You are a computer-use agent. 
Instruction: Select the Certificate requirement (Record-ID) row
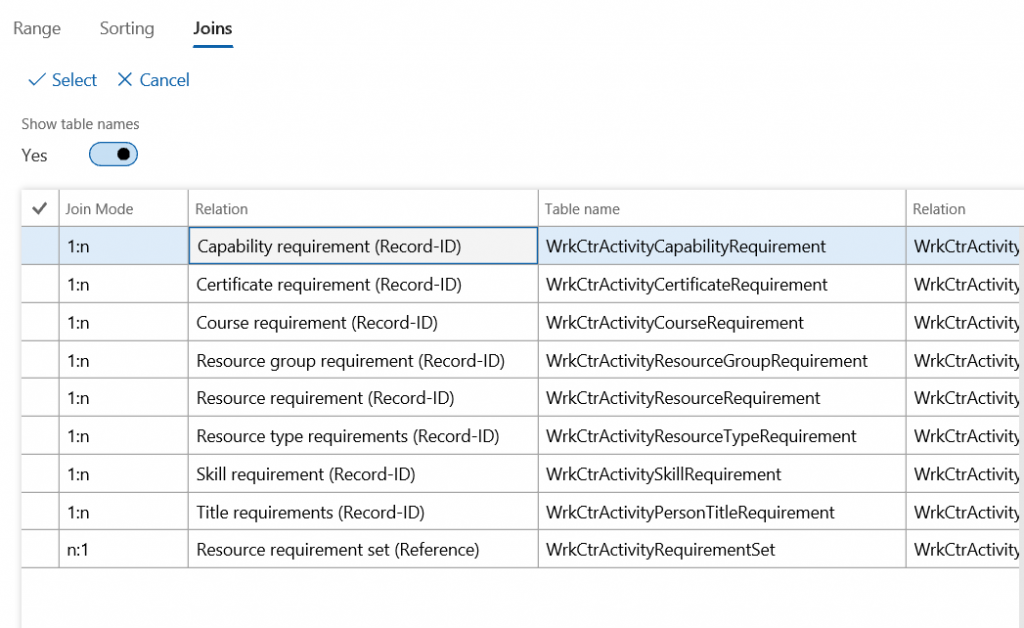(329, 285)
